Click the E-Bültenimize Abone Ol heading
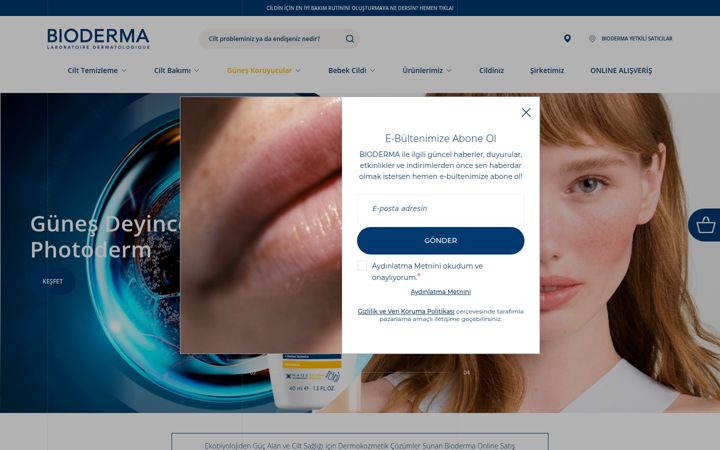This screenshot has width=720, height=450. tap(440, 138)
